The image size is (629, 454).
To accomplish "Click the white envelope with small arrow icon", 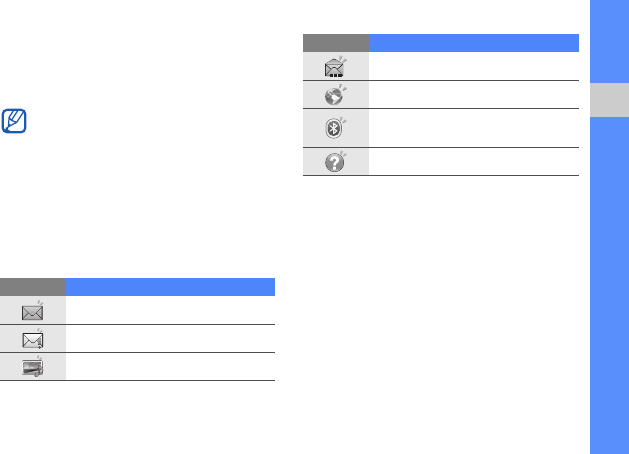I will (x=32, y=338).
